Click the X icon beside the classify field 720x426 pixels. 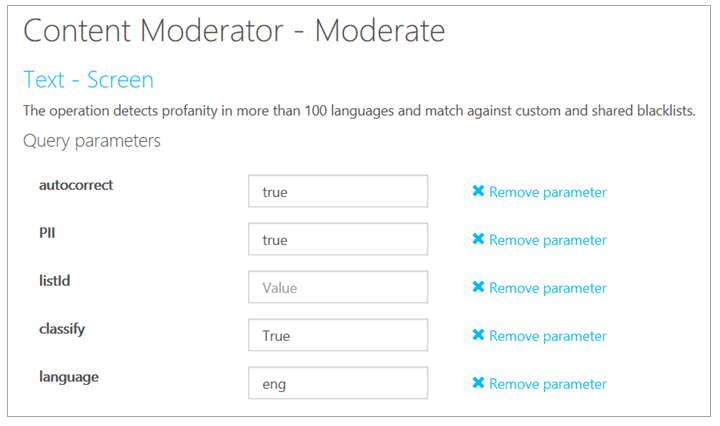478,335
